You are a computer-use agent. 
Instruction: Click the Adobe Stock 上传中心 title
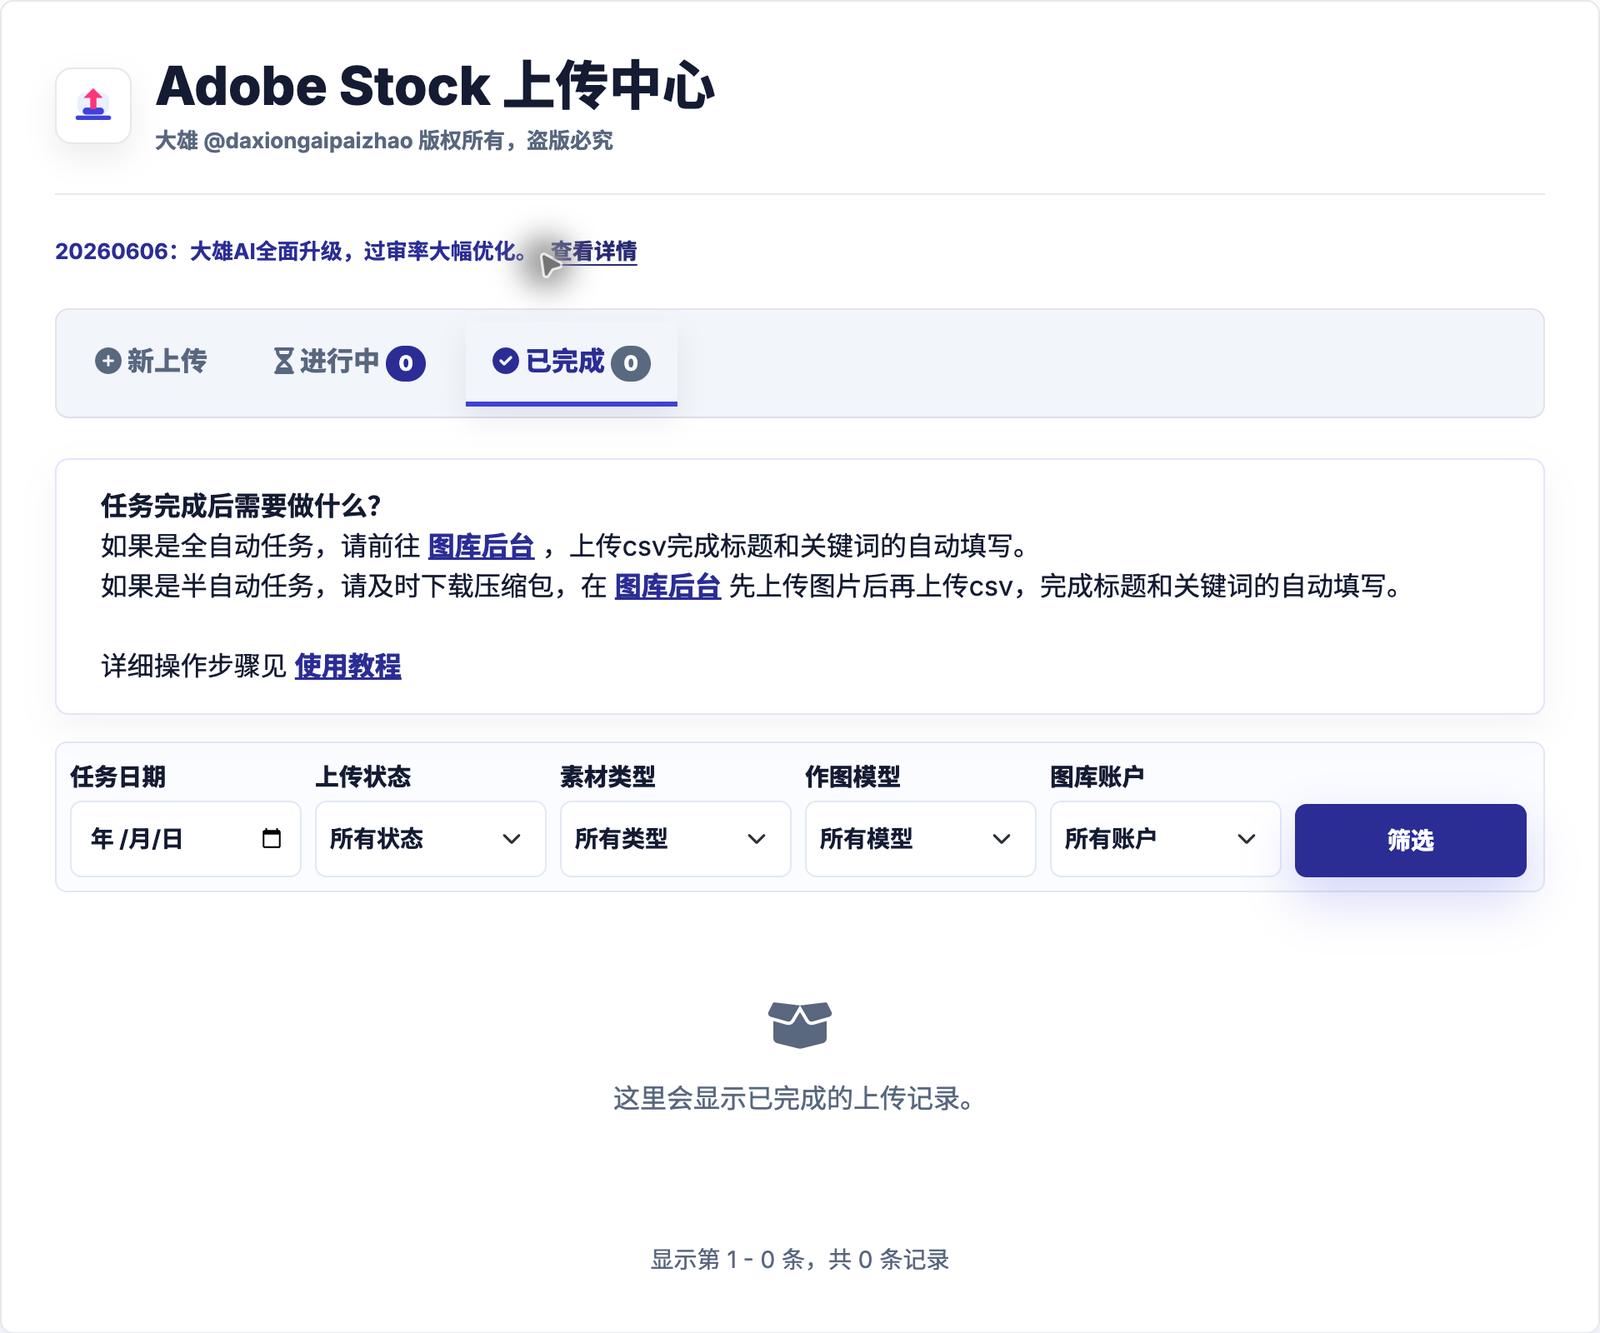[x=435, y=86]
